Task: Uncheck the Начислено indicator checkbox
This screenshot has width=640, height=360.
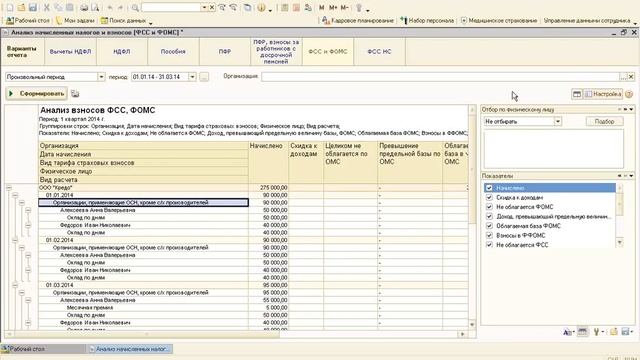Action: 489,188
